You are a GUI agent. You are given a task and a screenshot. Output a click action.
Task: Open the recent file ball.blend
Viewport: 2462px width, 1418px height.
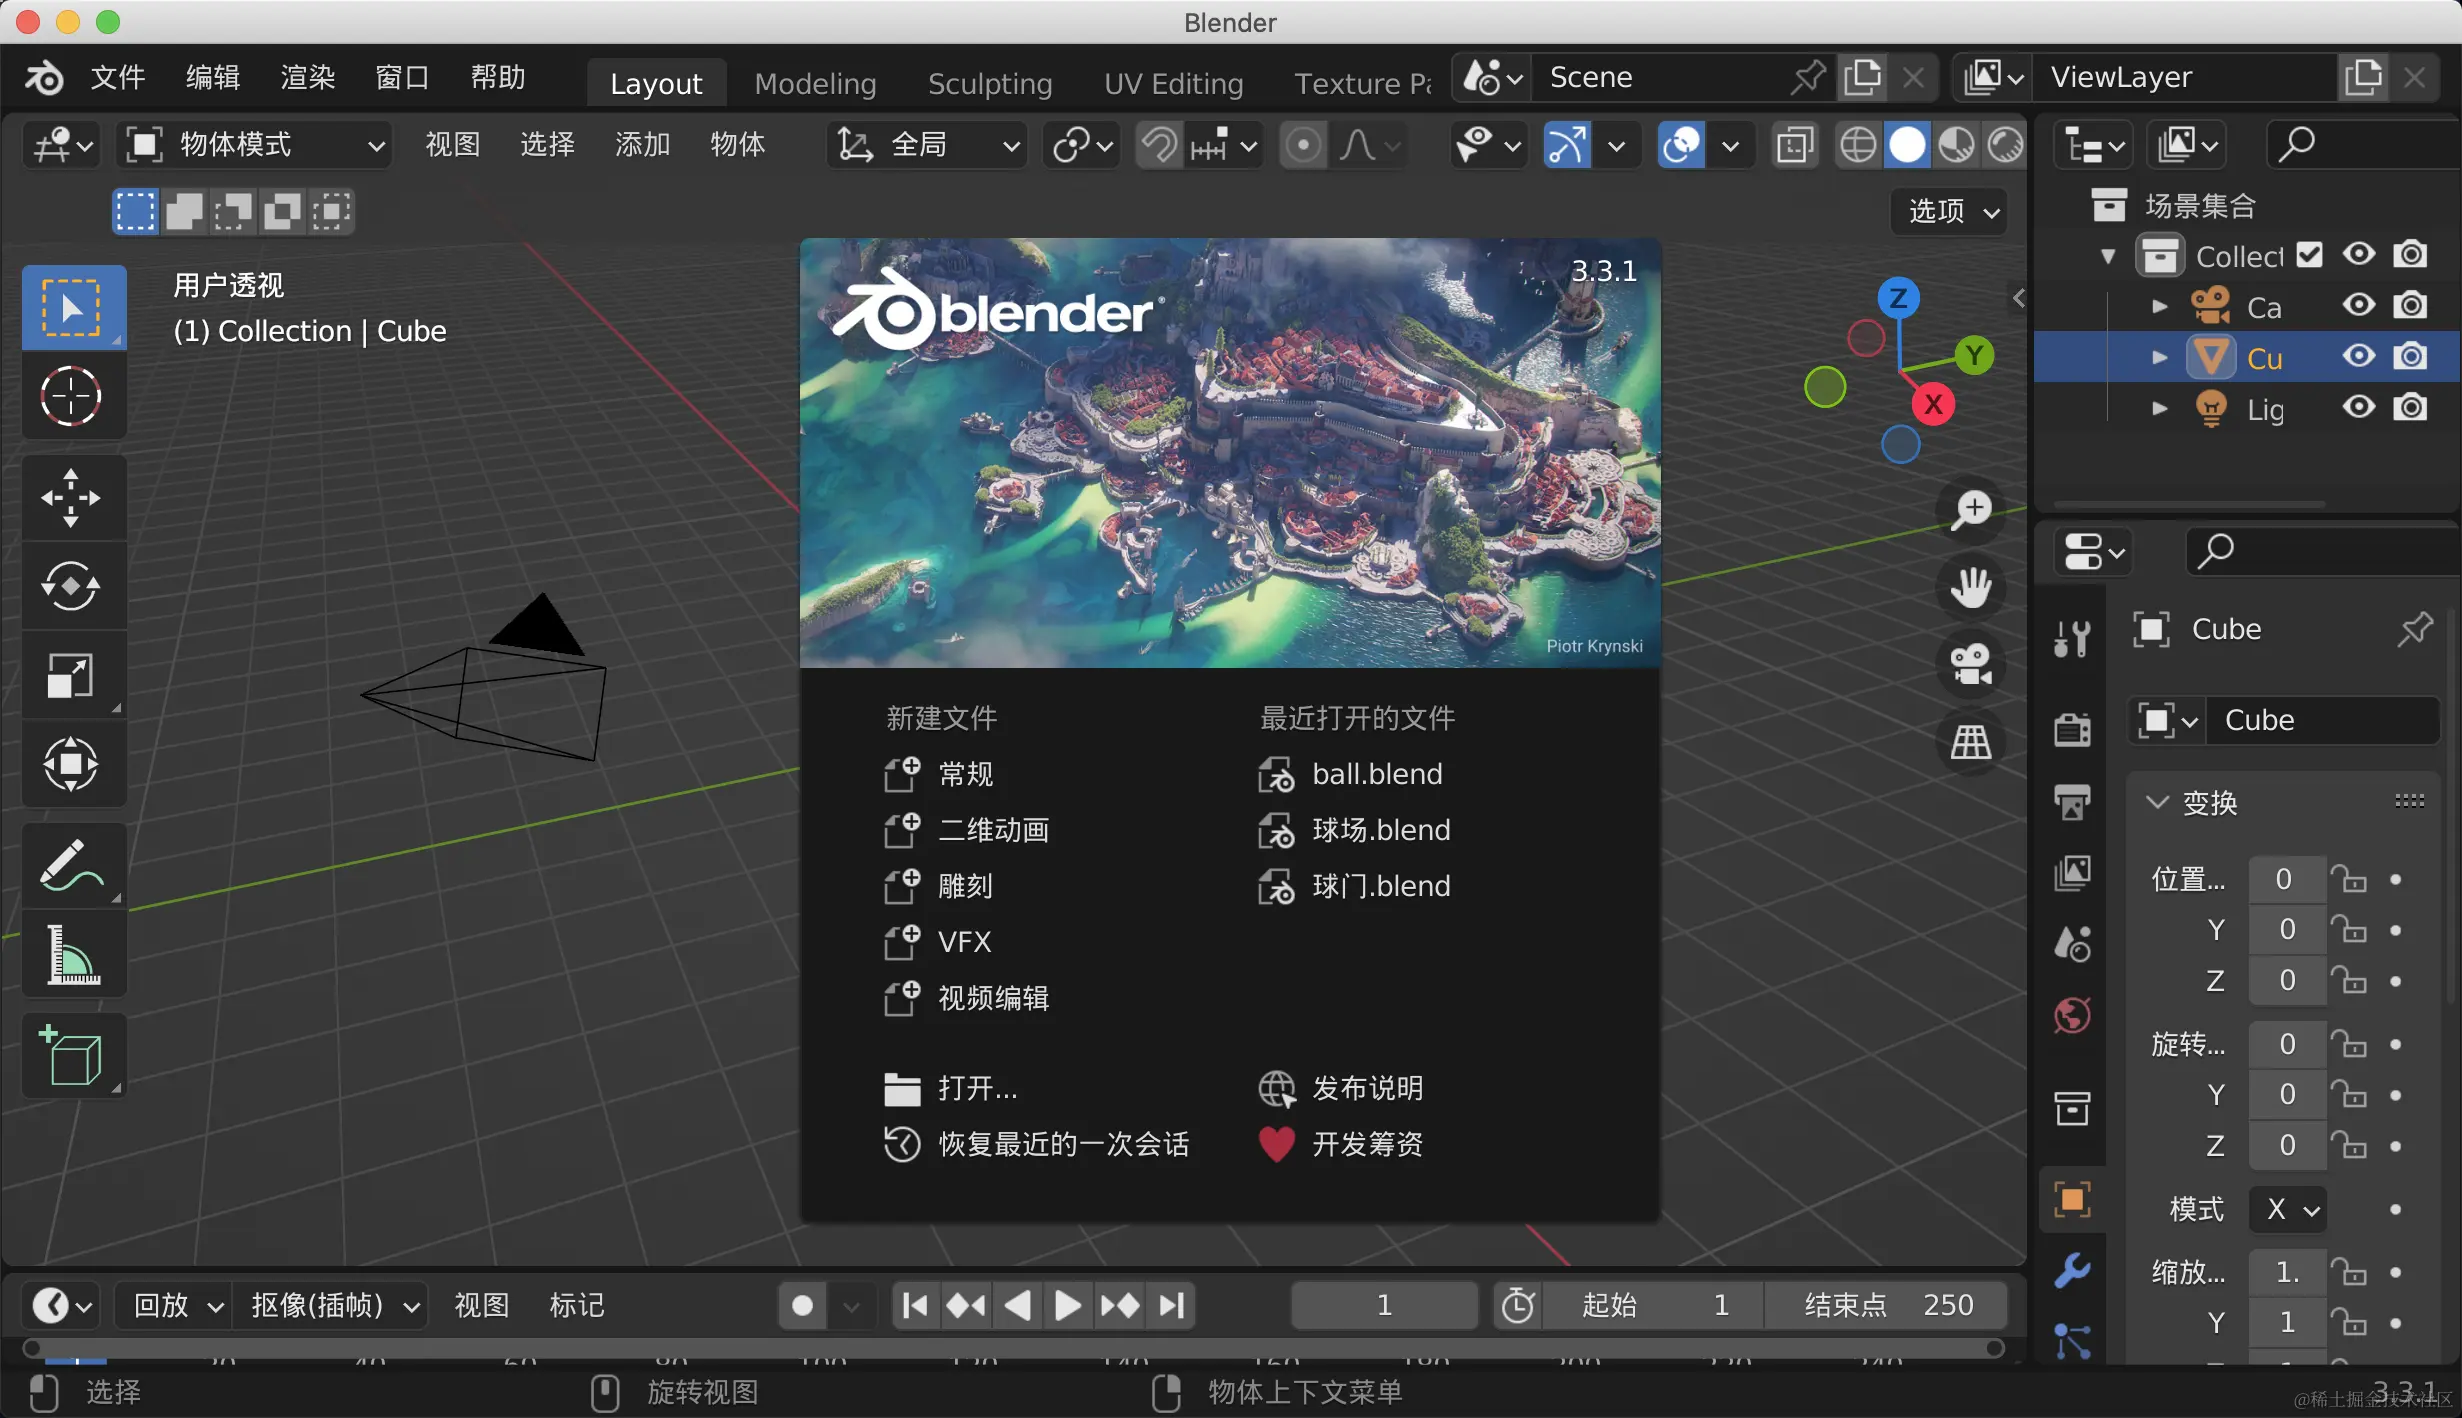1376,774
